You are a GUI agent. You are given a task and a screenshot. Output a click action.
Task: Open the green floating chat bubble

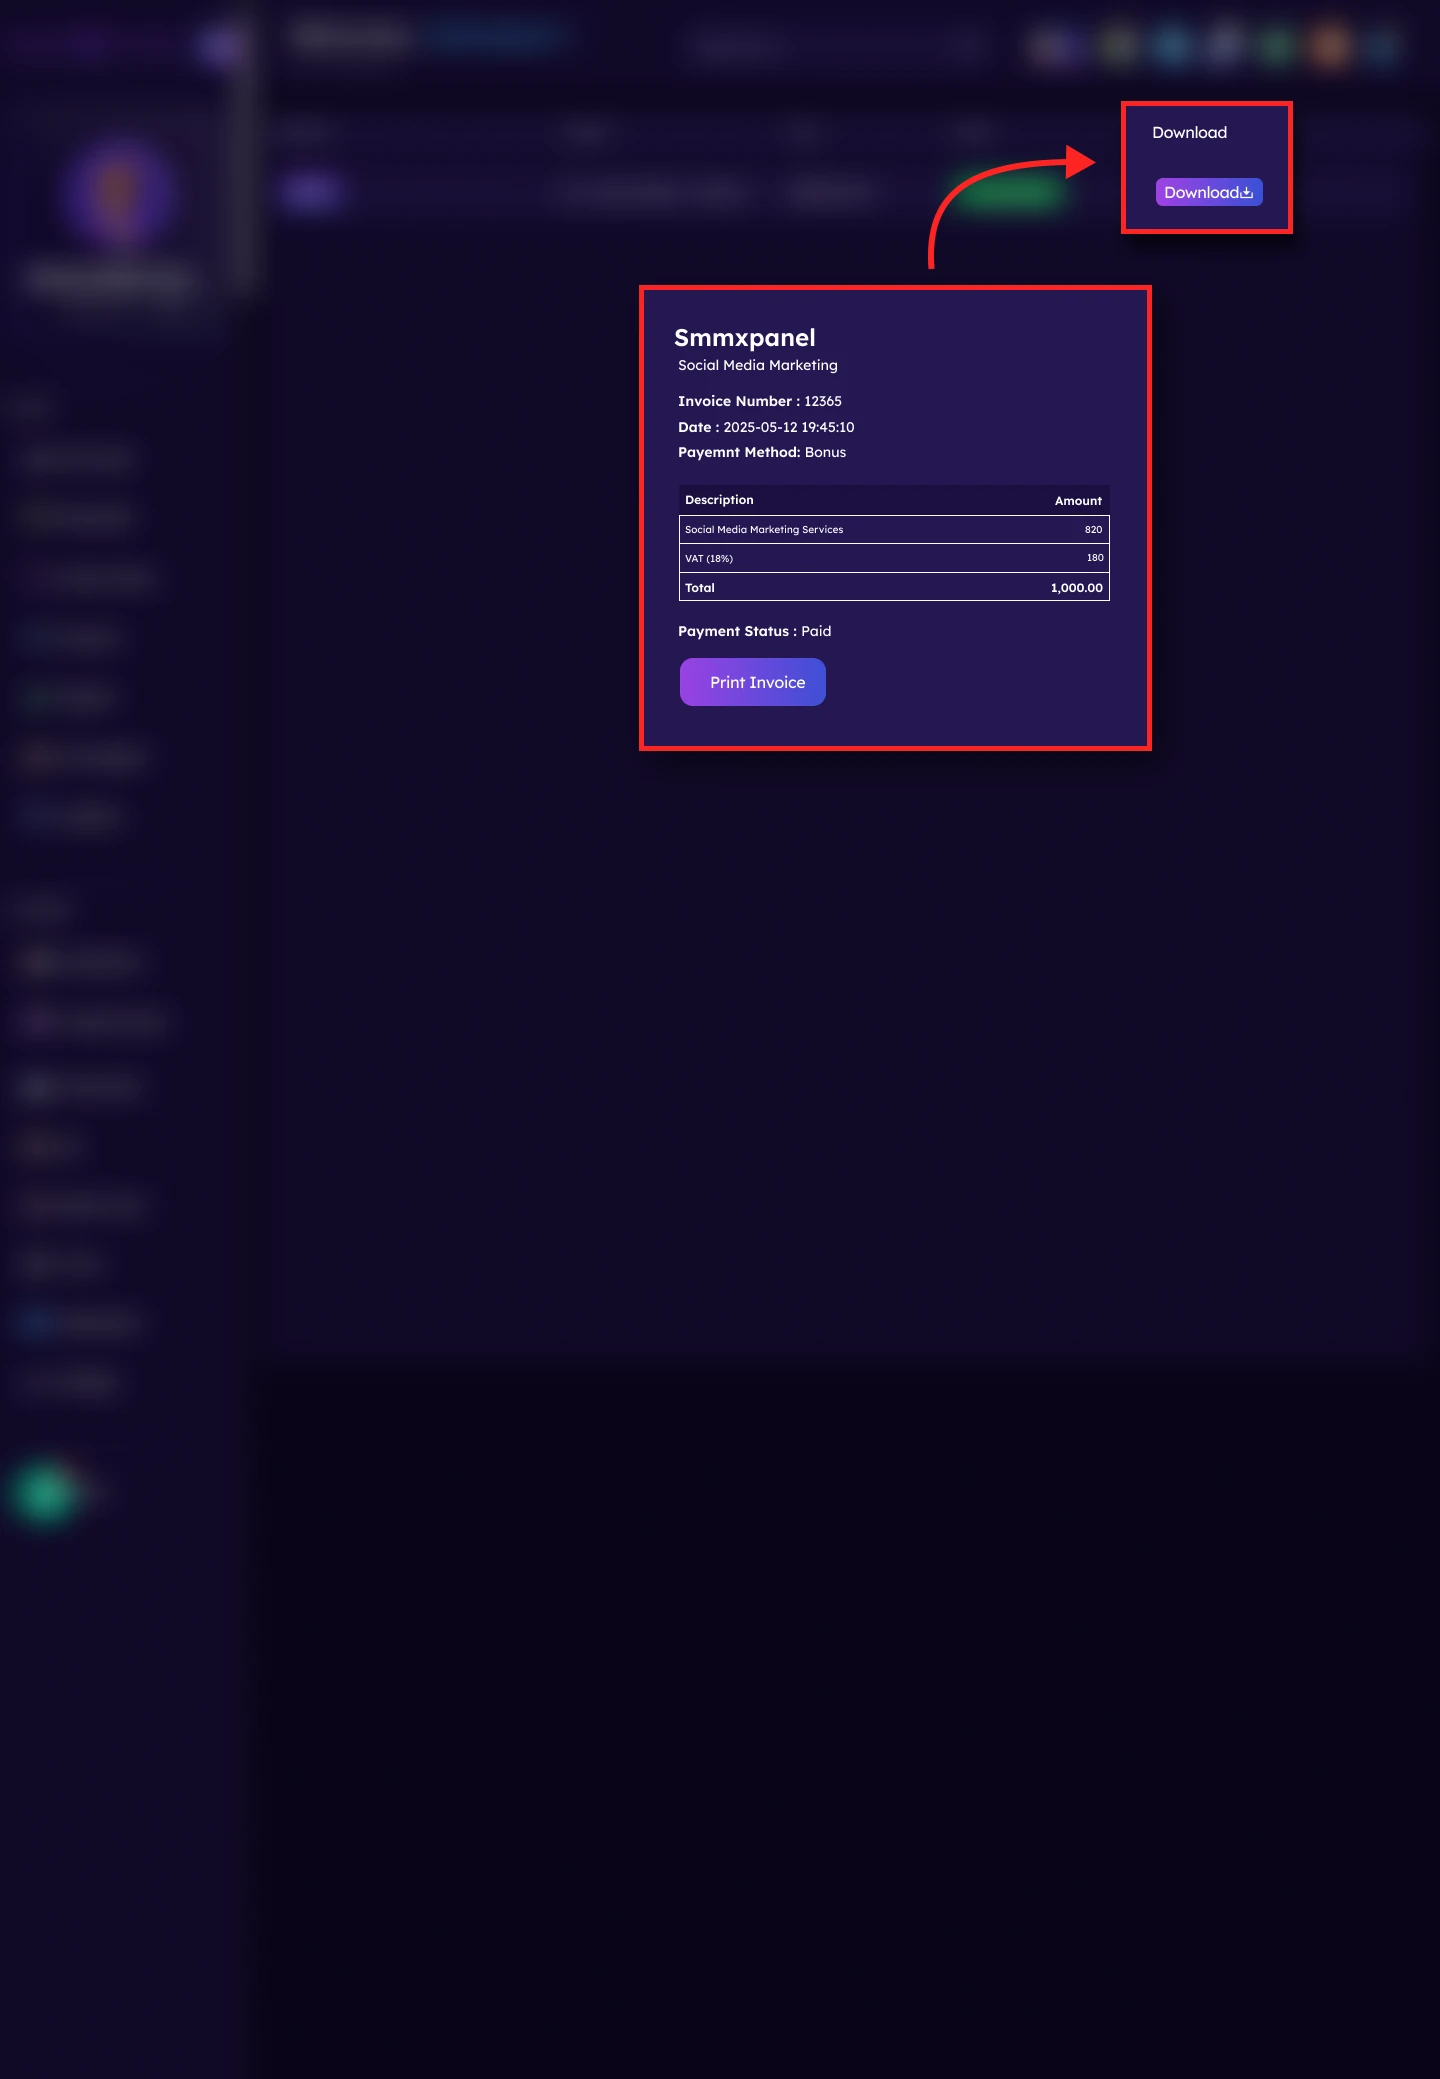[x=46, y=1492]
